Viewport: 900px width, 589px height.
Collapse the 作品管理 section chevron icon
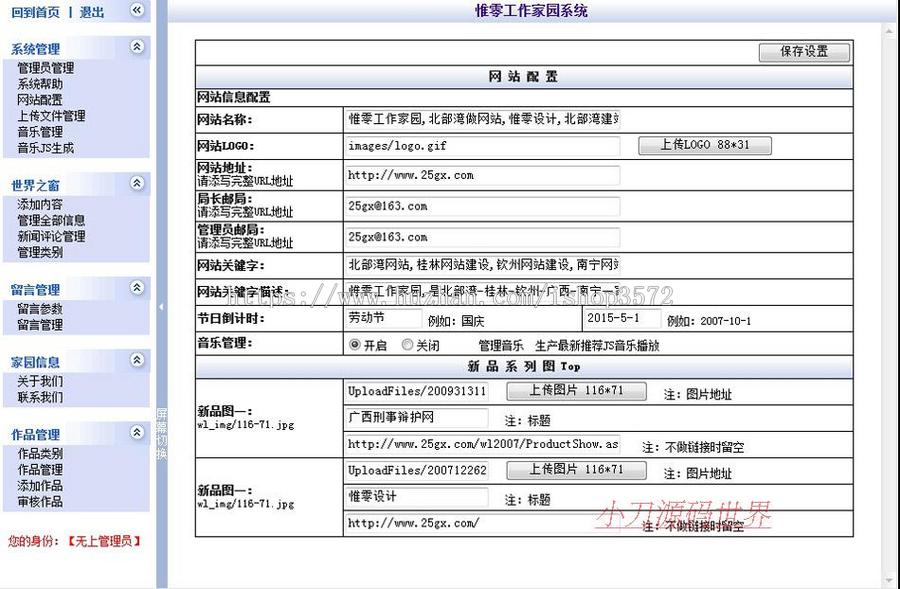[136, 433]
